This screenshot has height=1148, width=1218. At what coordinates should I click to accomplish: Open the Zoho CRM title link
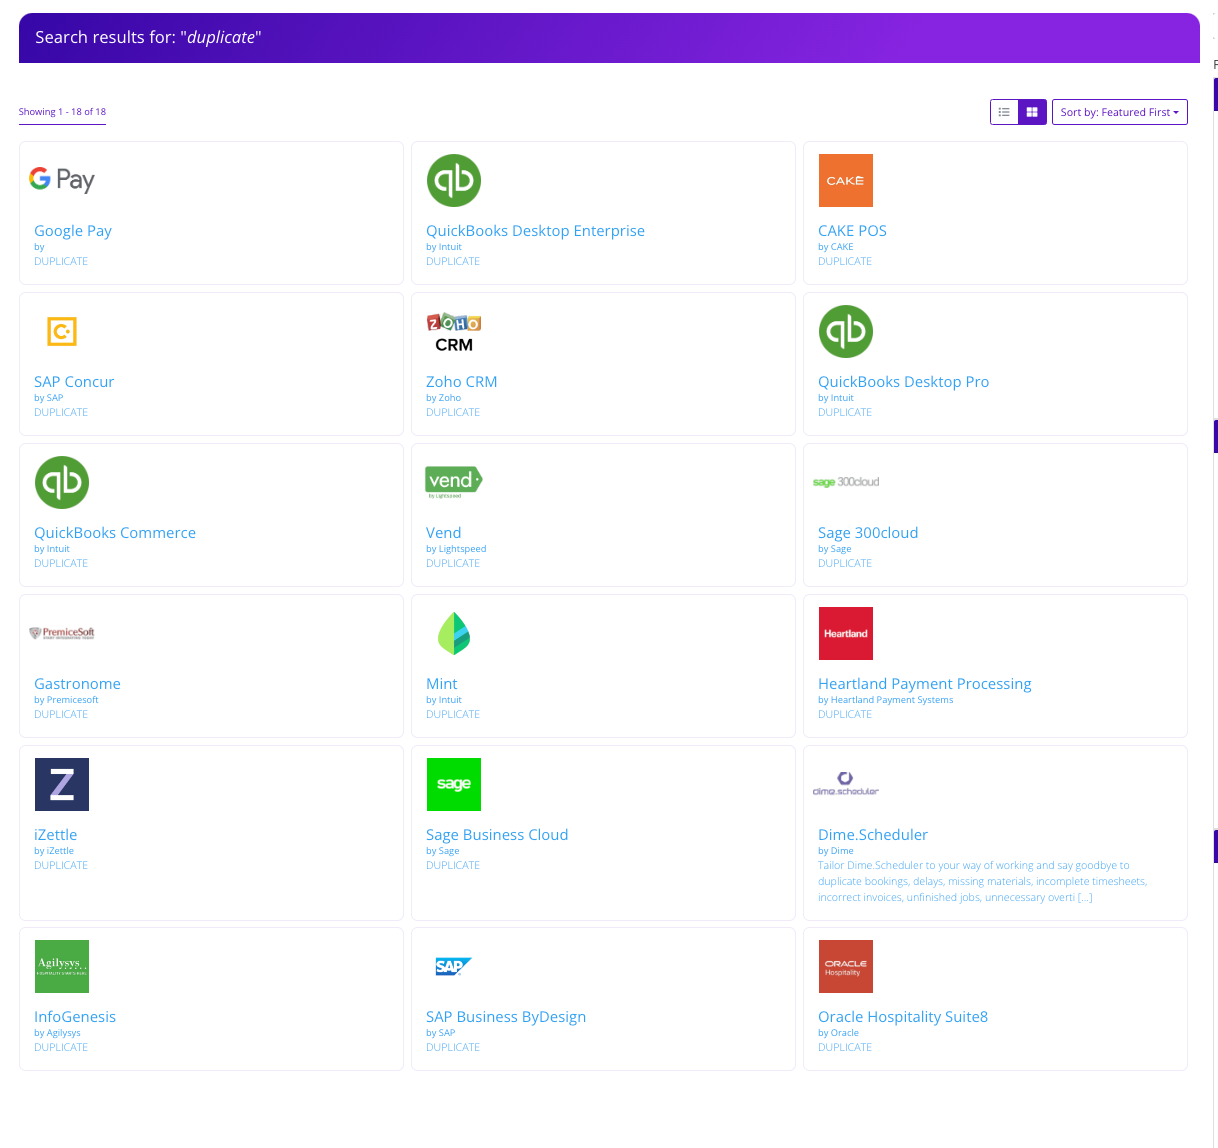pos(461,382)
